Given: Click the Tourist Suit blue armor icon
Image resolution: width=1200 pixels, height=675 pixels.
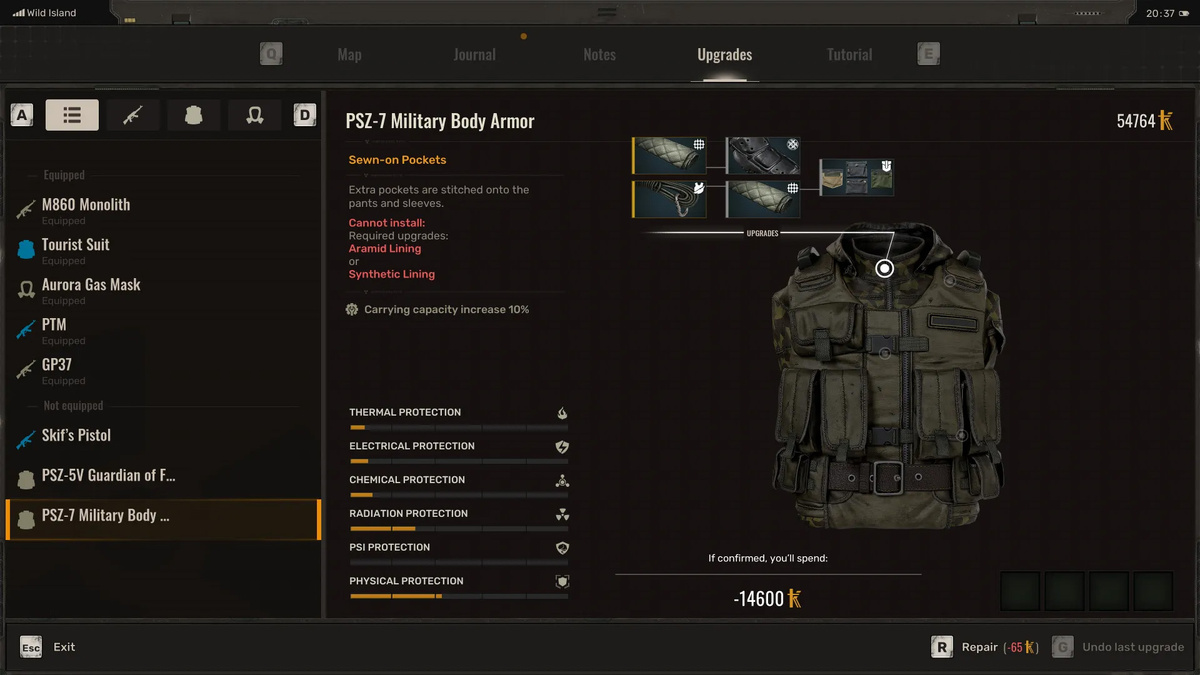Looking at the screenshot, I should click(x=26, y=249).
